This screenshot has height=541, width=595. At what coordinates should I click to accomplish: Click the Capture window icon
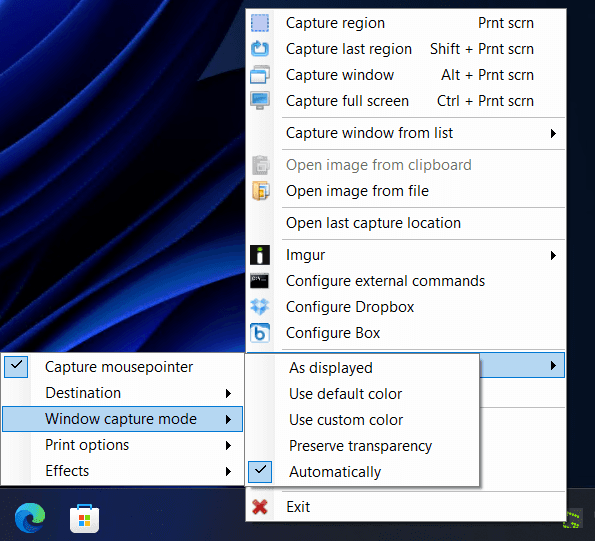pos(260,74)
